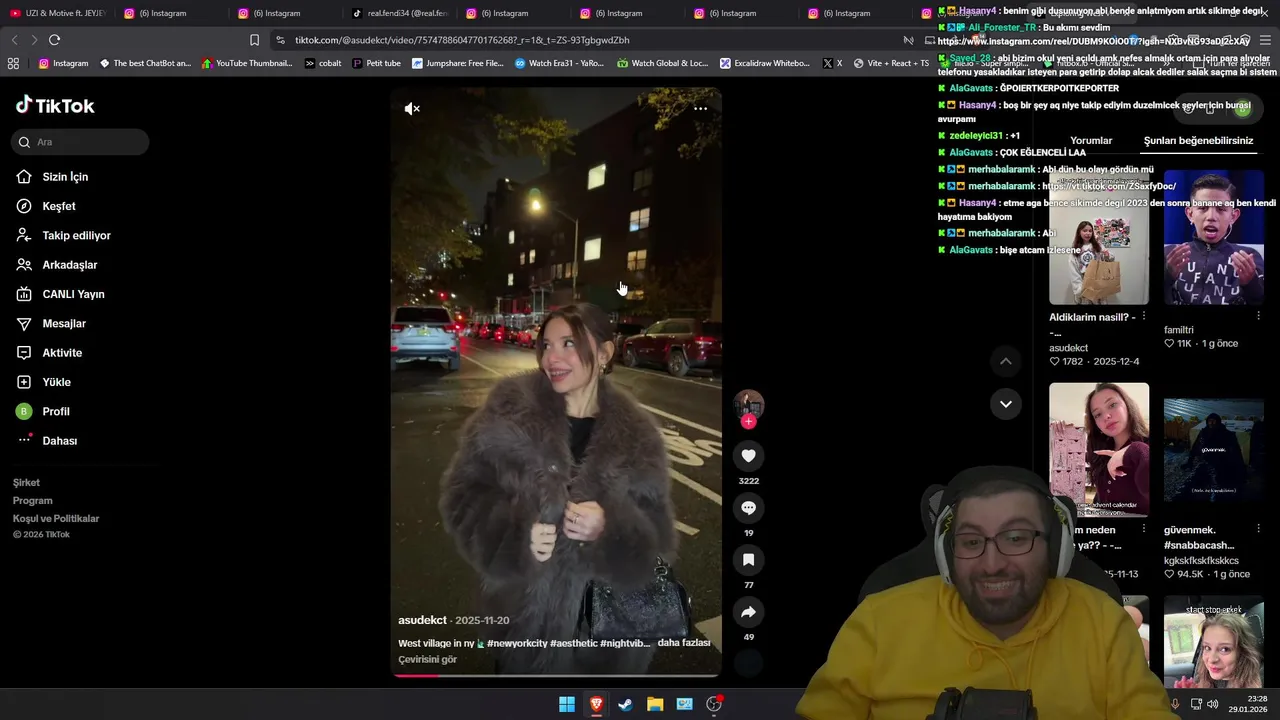This screenshot has height=720, width=1280.
Task: Open The best ChatBot bookmark
Action: 145,63
